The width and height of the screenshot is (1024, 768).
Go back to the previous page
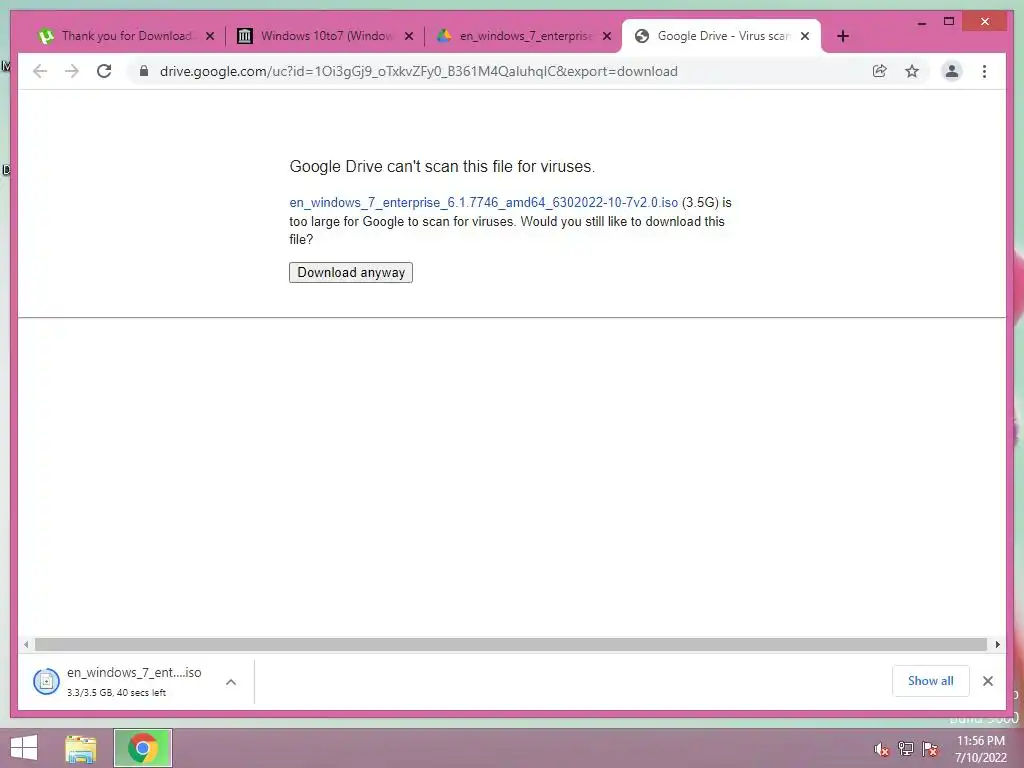click(x=40, y=71)
